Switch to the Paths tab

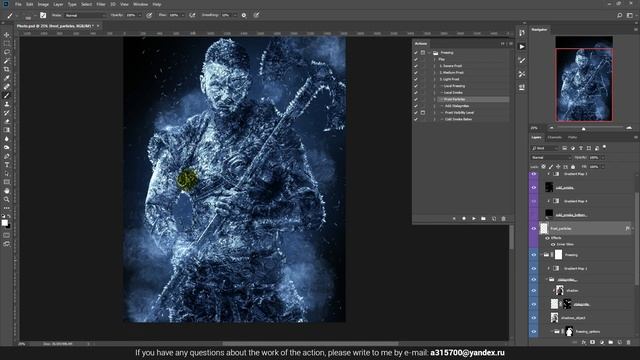572,138
